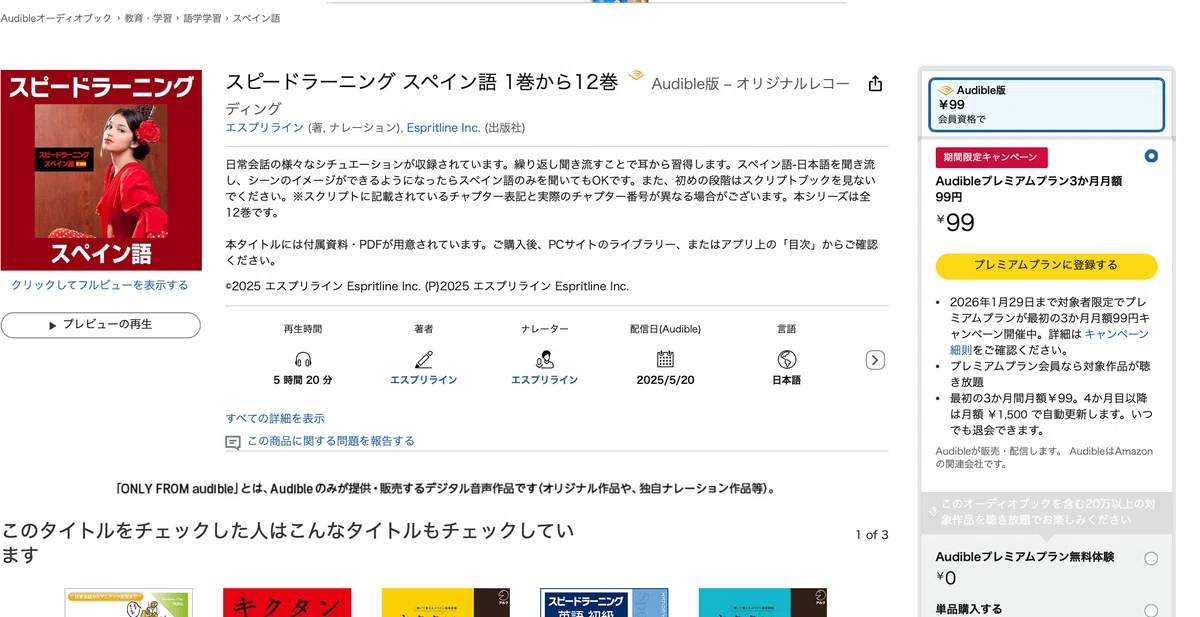The height and width of the screenshot is (617, 1200).
Task: Open the キャンペーン細則 link
Action: [1050, 342]
